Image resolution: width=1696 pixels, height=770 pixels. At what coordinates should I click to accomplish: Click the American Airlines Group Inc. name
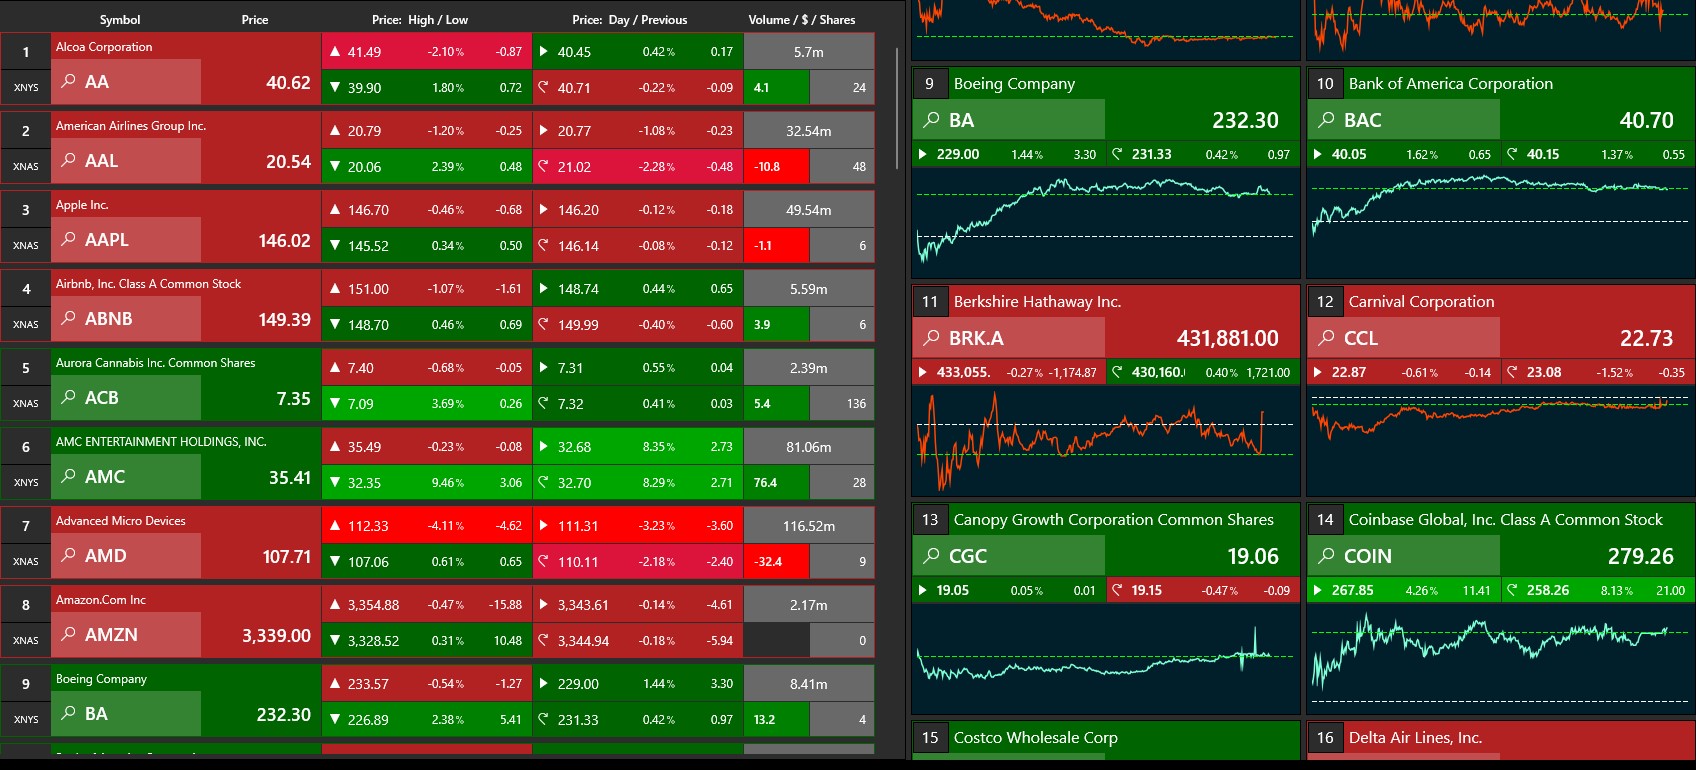pyautogui.click(x=130, y=126)
